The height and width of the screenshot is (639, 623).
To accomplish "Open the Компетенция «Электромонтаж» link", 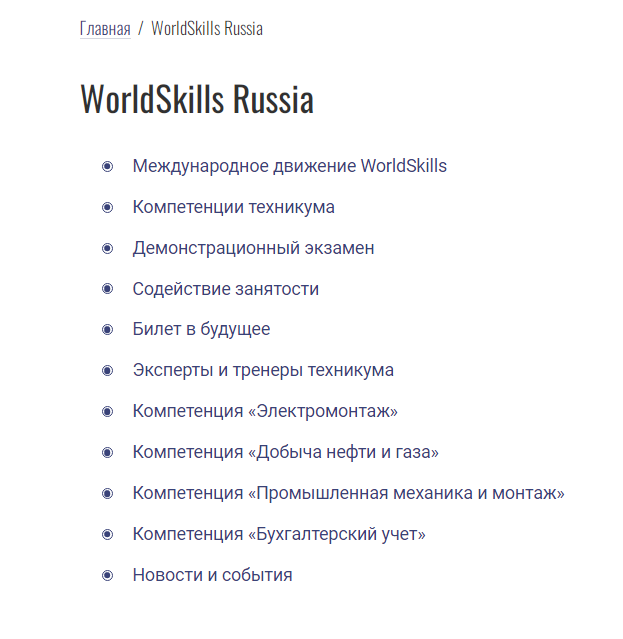I will [265, 411].
